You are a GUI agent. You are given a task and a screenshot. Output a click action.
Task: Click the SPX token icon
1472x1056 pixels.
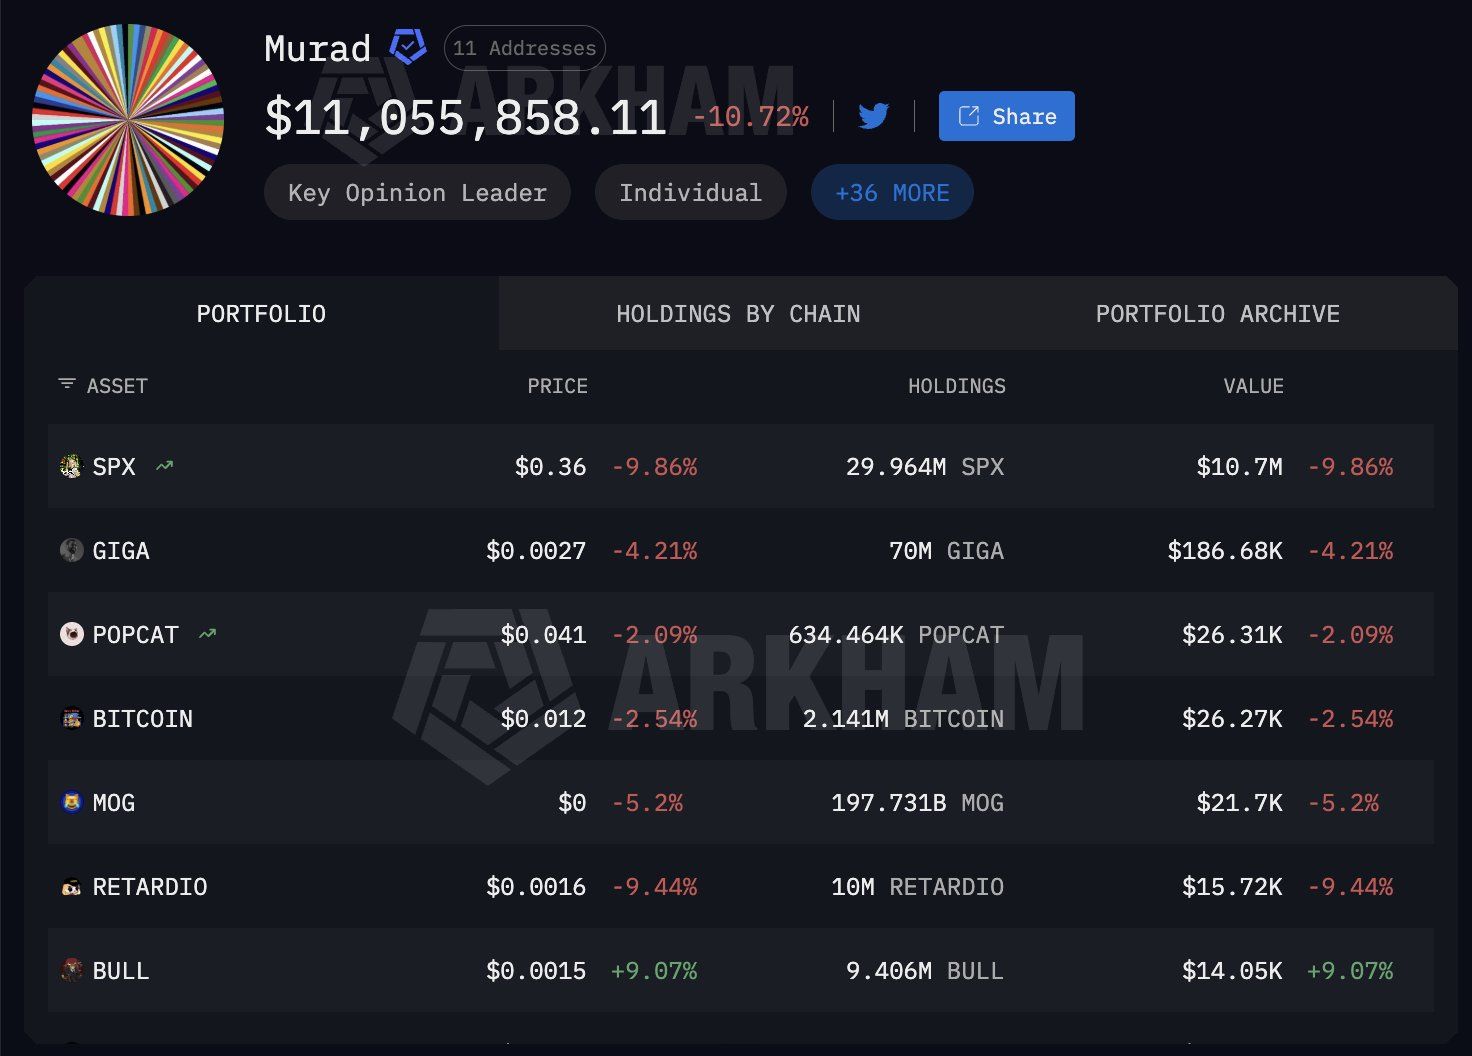(x=71, y=466)
